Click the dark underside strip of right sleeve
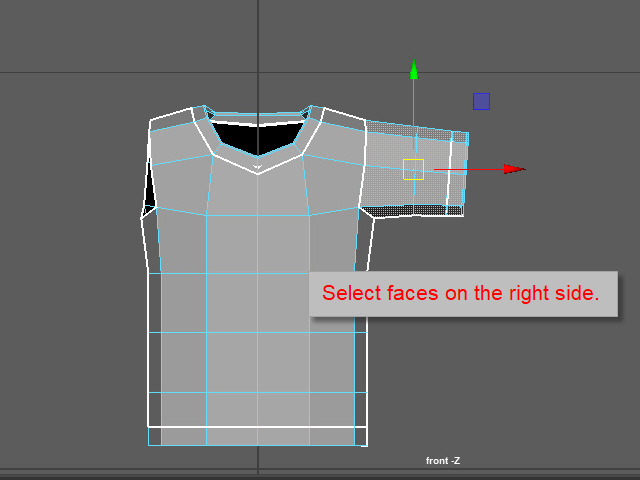 point(410,210)
